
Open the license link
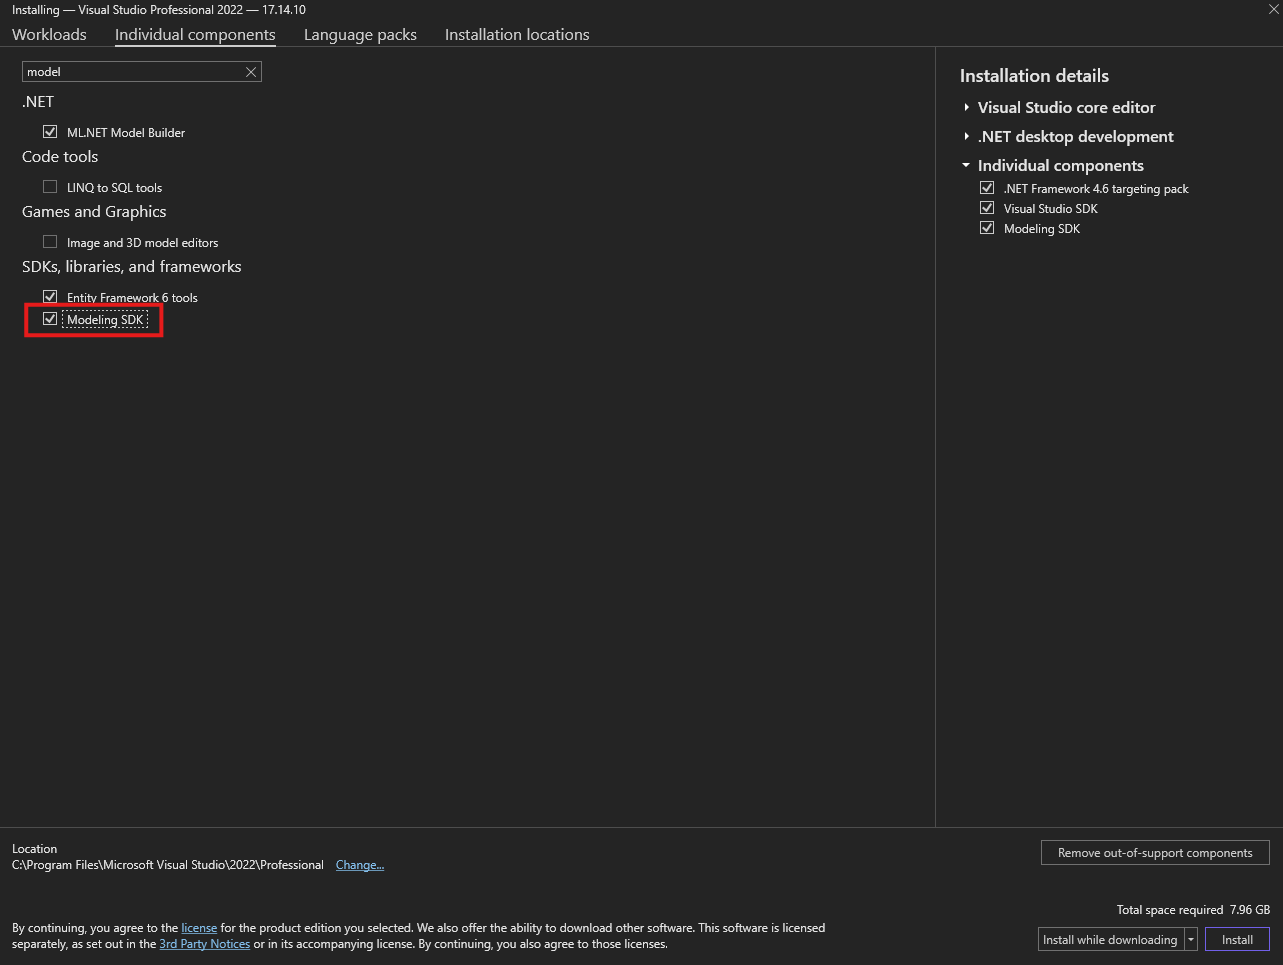tap(199, 928)
